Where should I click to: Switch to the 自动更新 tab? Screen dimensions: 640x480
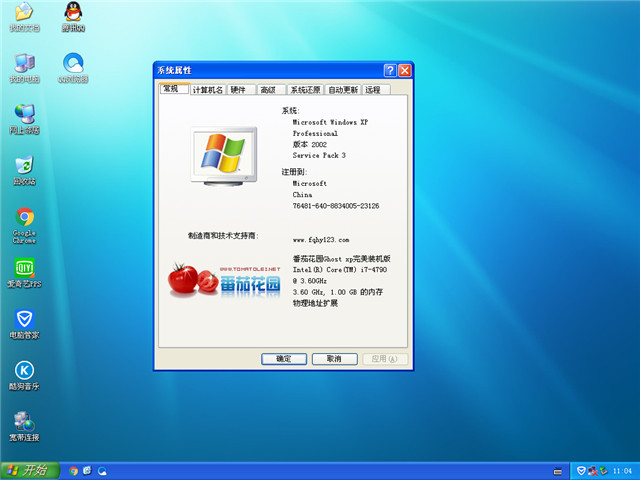coord(343,90)
